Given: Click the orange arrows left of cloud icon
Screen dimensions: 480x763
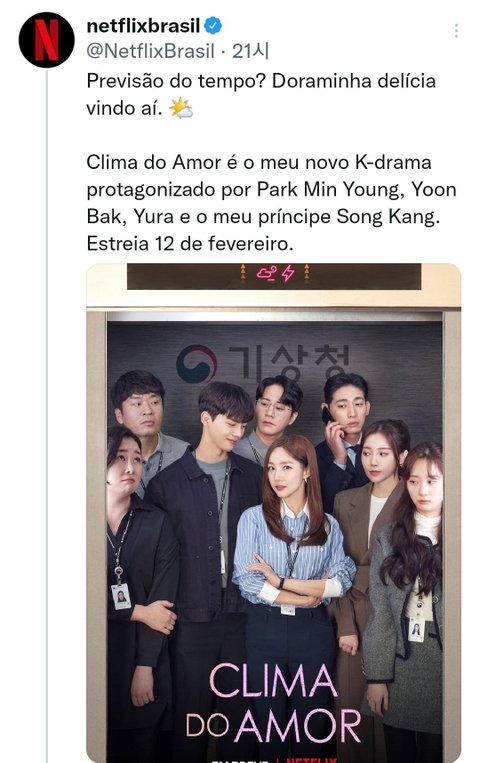Looking at the screenshot, I should pyautogui.click(x=243, y=273).
